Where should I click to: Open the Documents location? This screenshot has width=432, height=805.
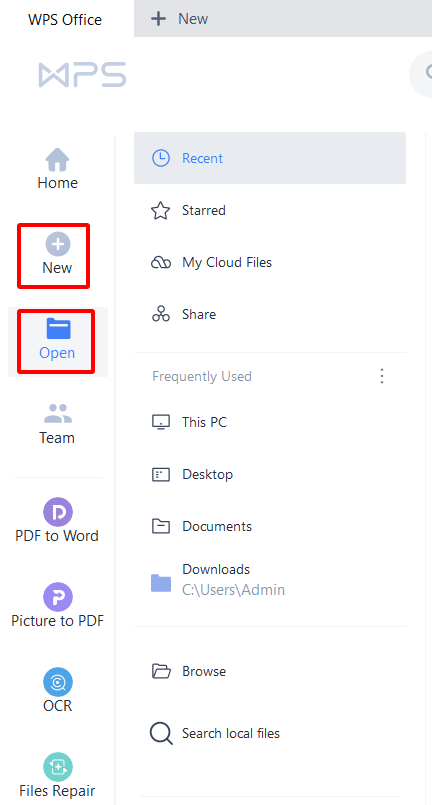(x=270, y=526)
